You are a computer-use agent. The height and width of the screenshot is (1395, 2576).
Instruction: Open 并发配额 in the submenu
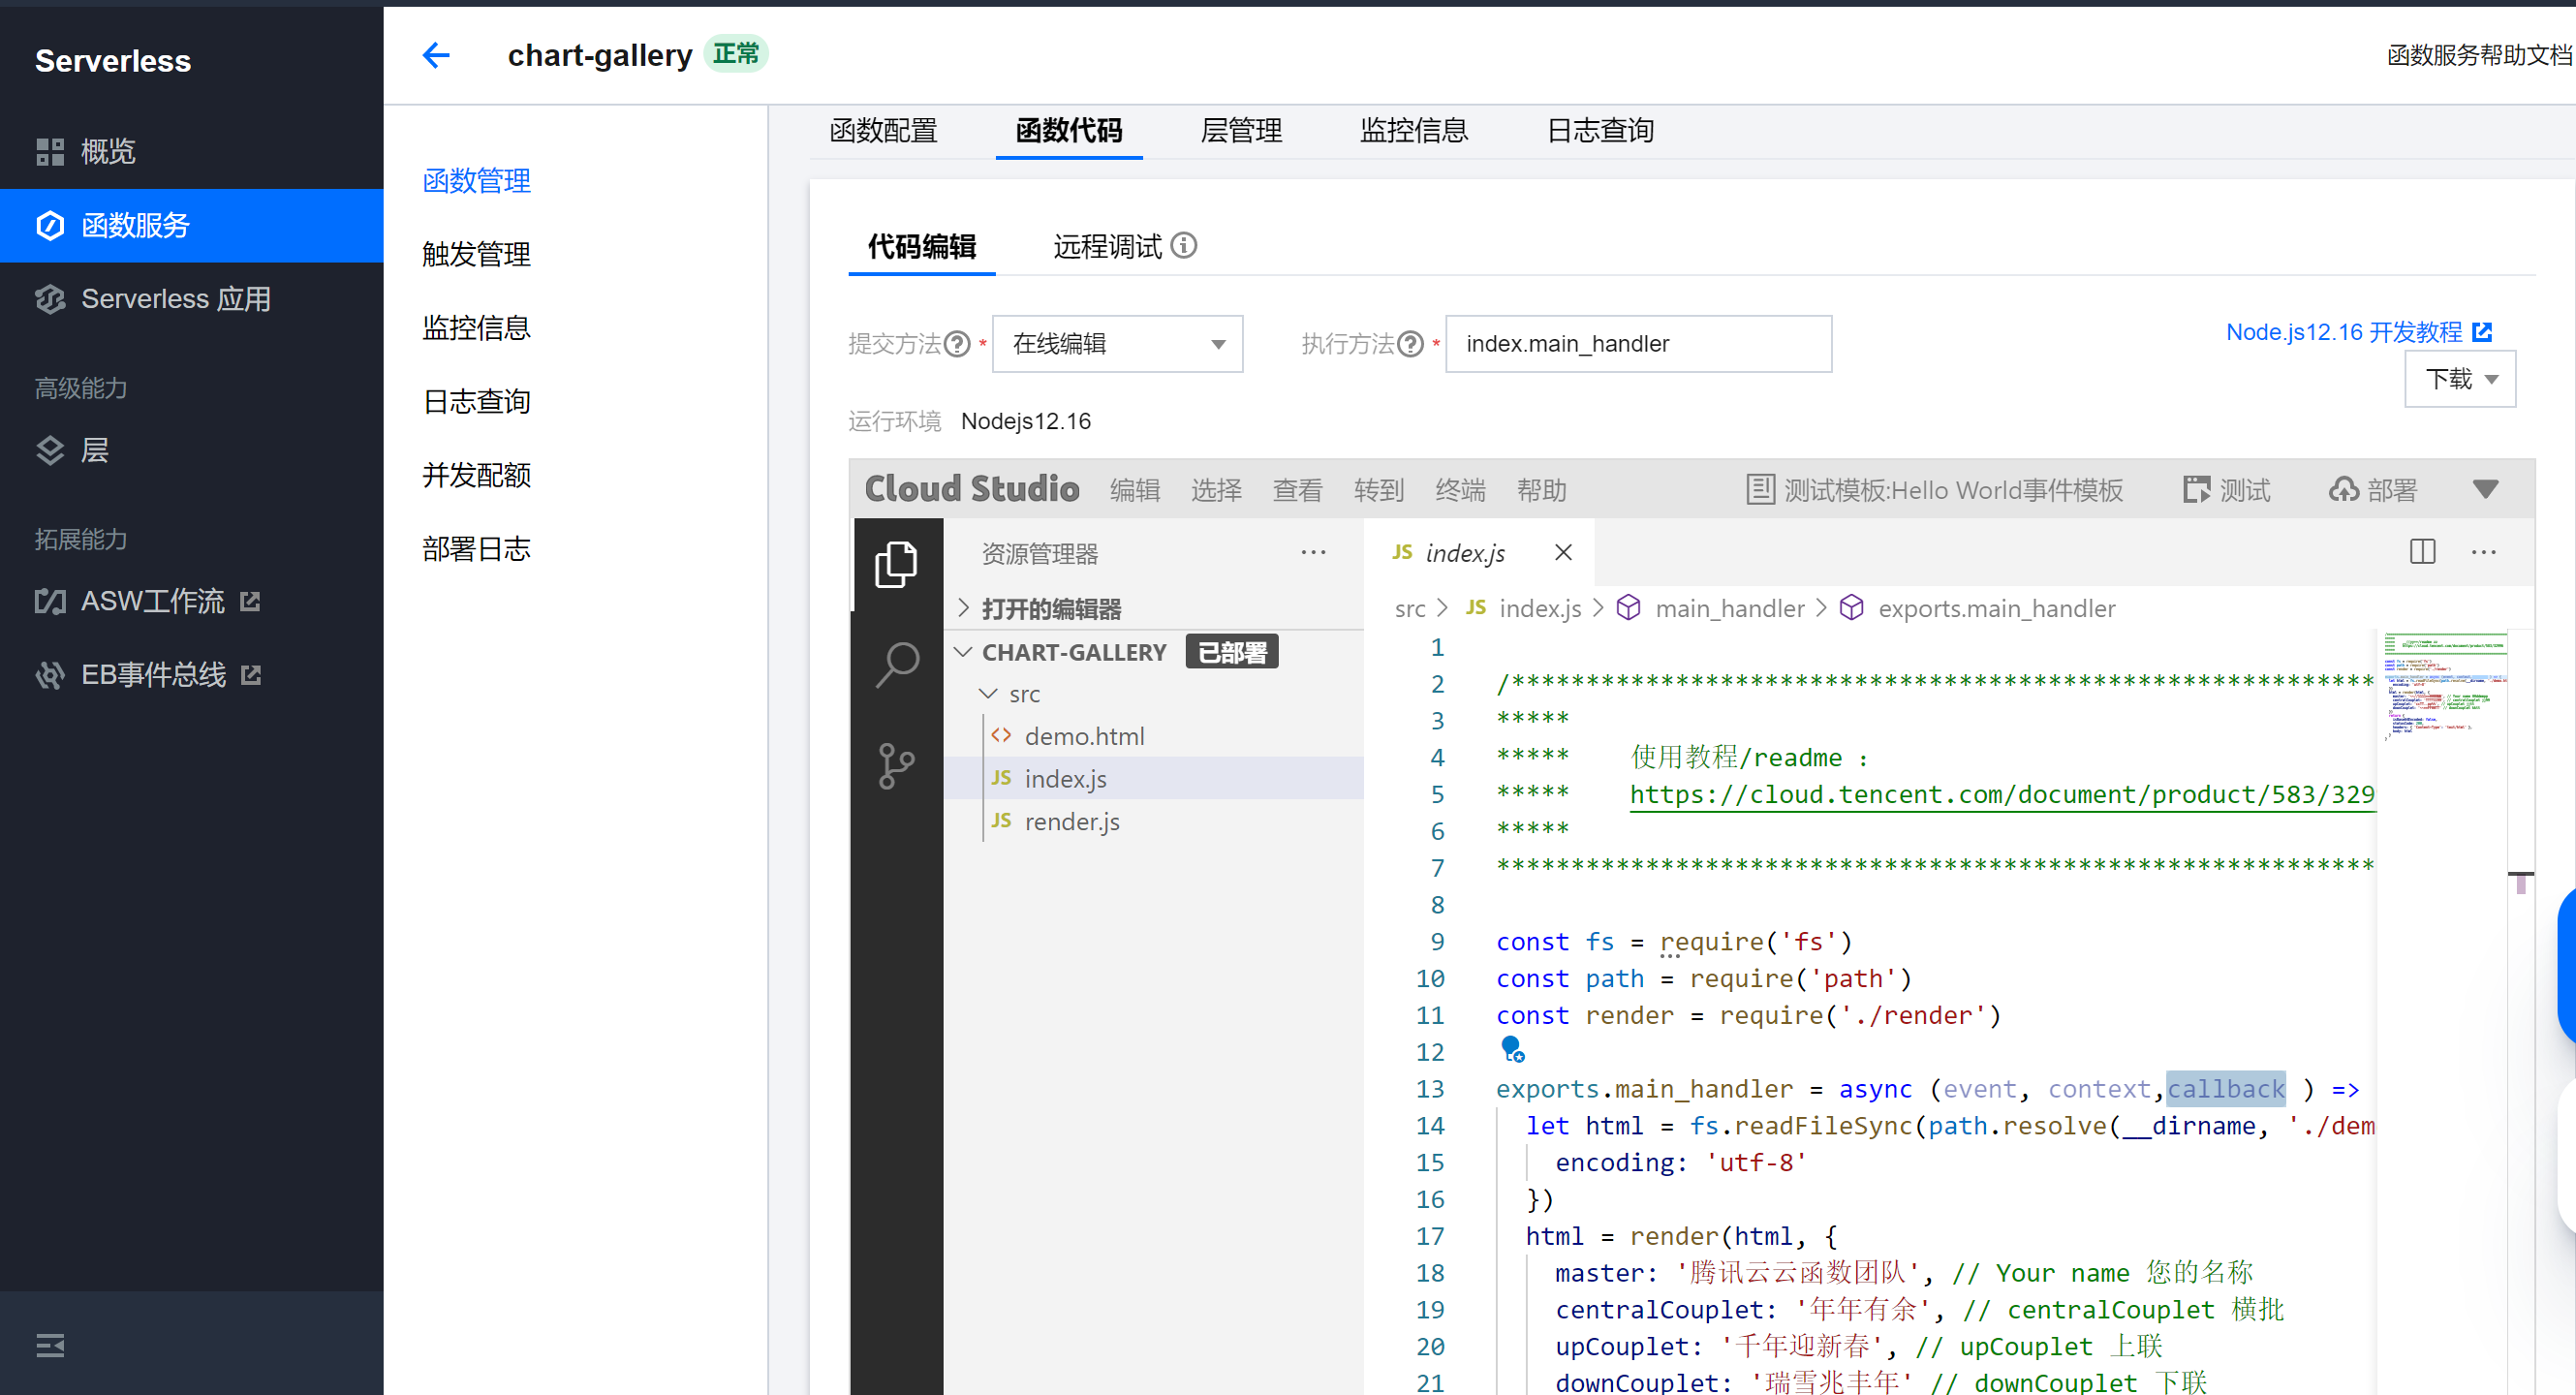coord(476,475)
